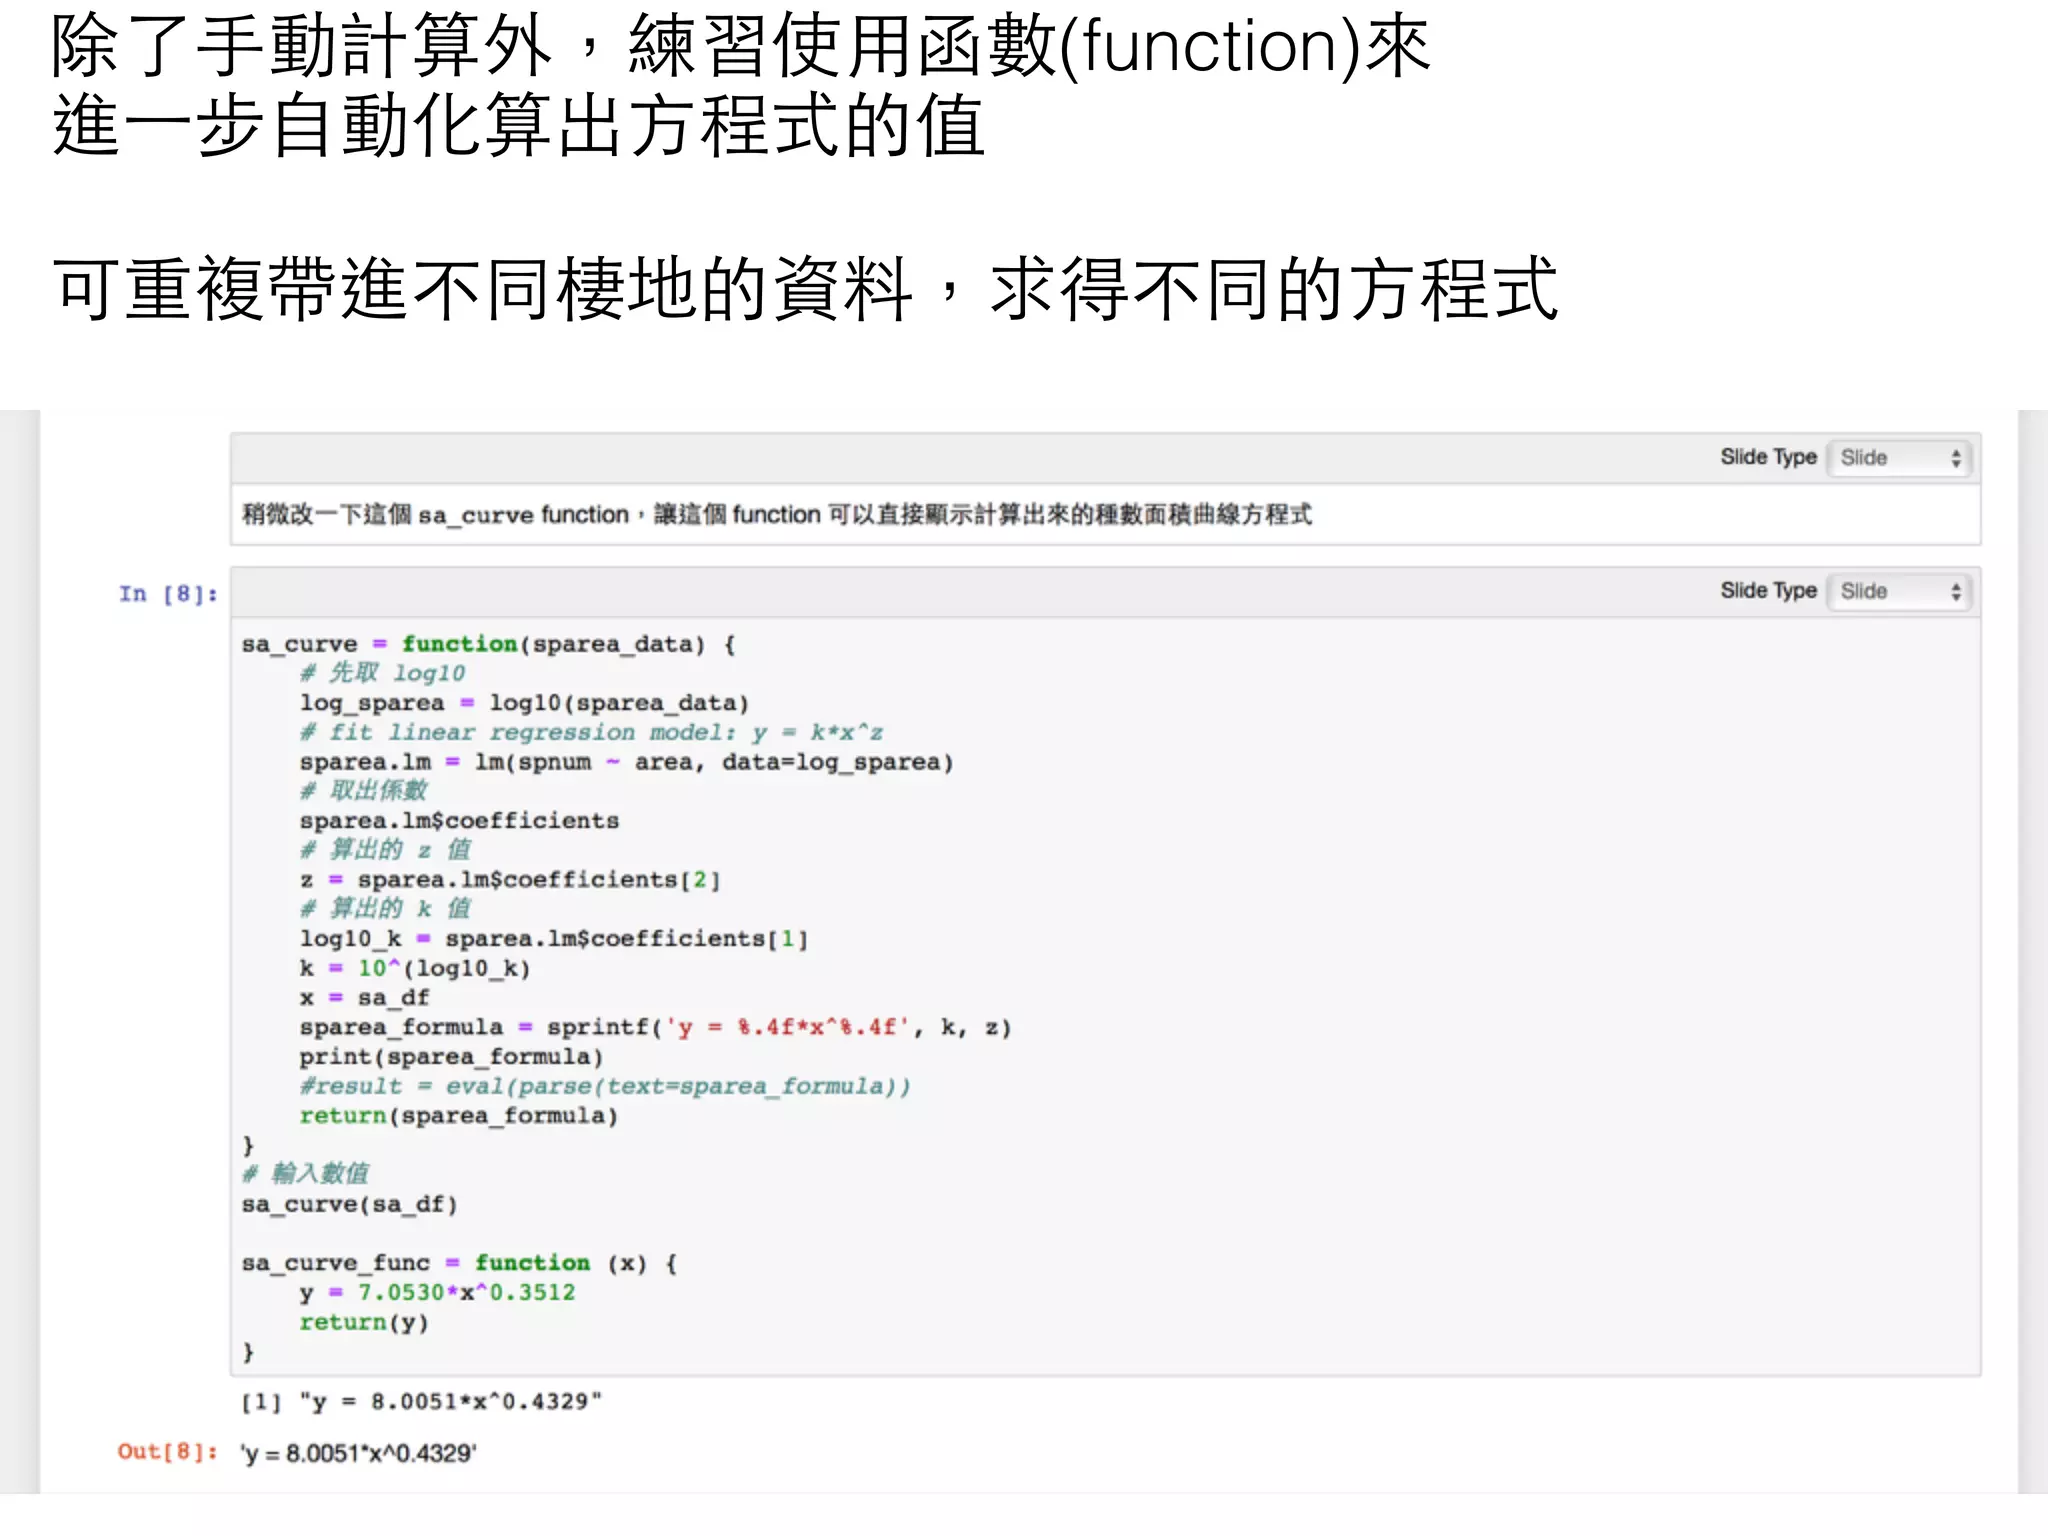The image size is (2048, 1536).
Task: Click comment '# fit linear regression model'
Action: 591,732
